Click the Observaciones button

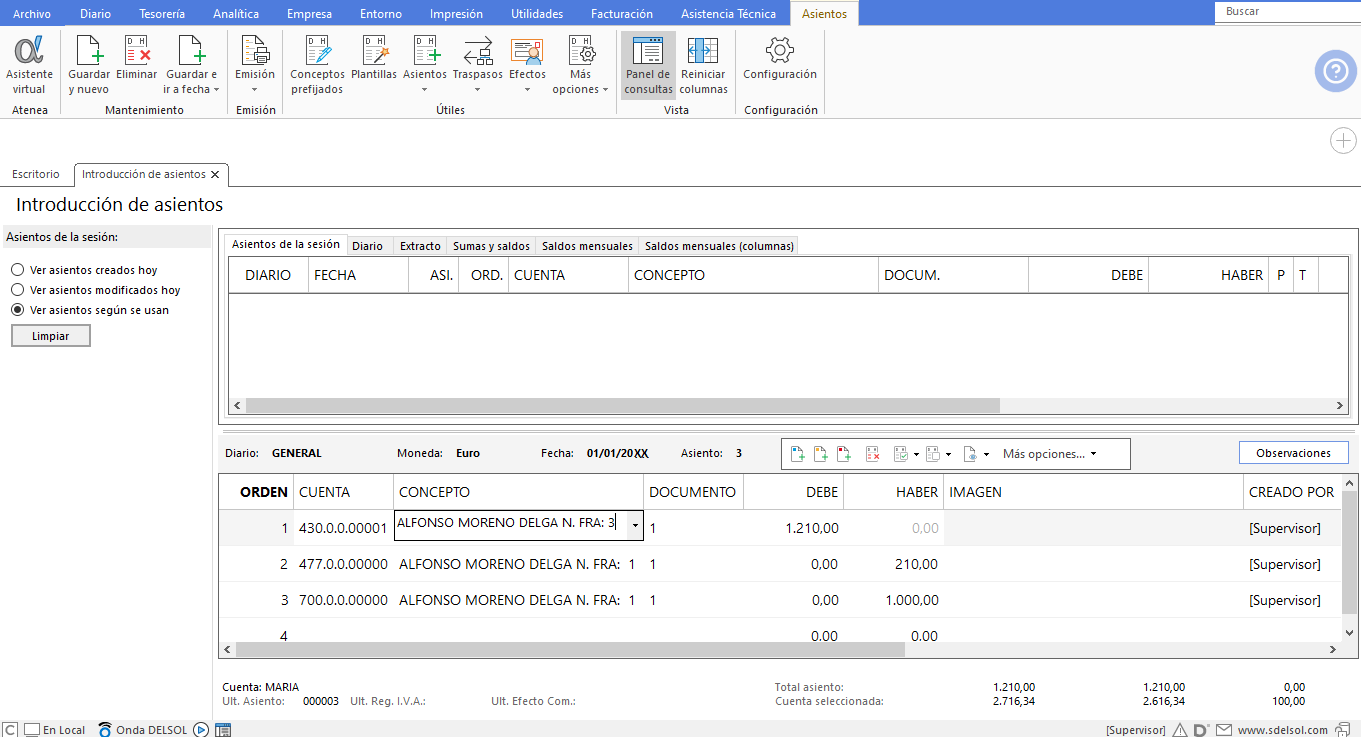[1293, 453]
